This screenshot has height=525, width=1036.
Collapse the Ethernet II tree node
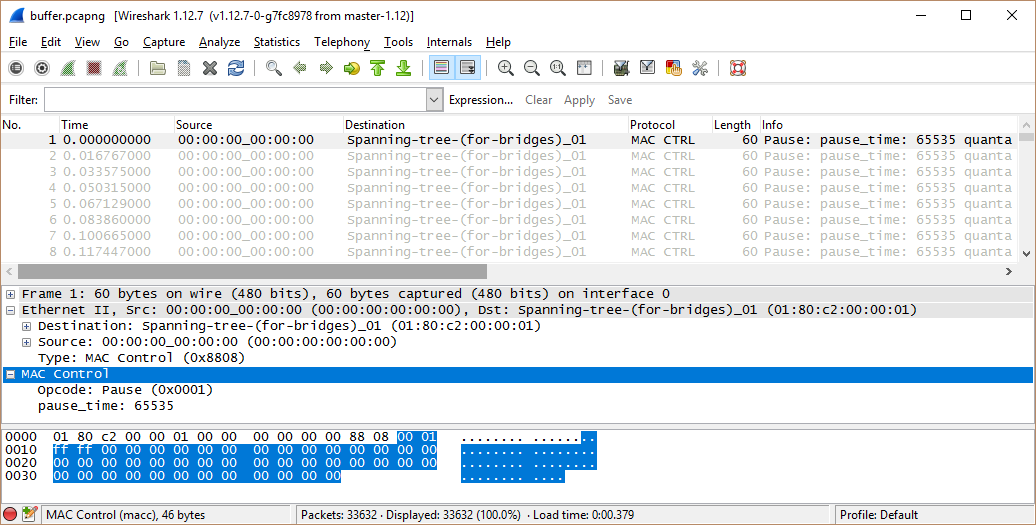tap(11, 310)
